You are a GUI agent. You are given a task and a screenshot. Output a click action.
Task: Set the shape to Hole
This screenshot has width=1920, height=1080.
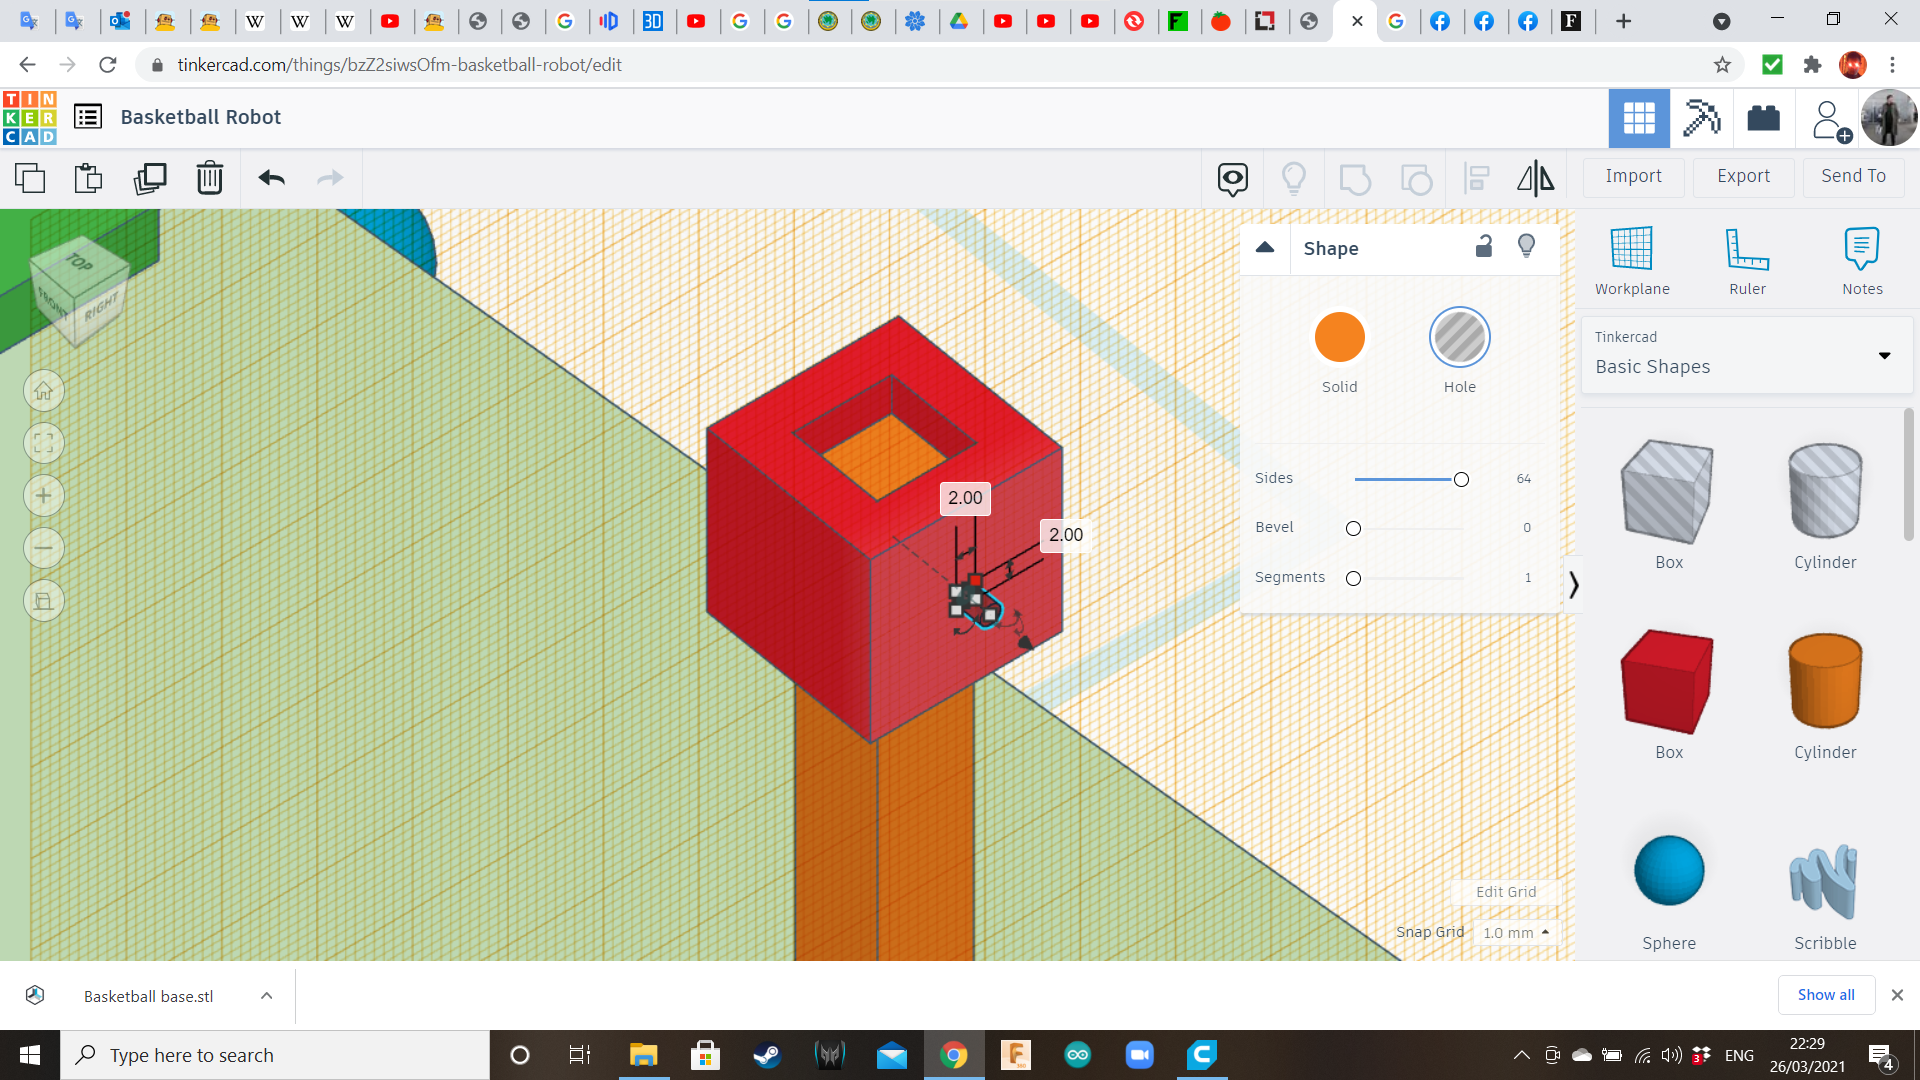[1459, 337]
